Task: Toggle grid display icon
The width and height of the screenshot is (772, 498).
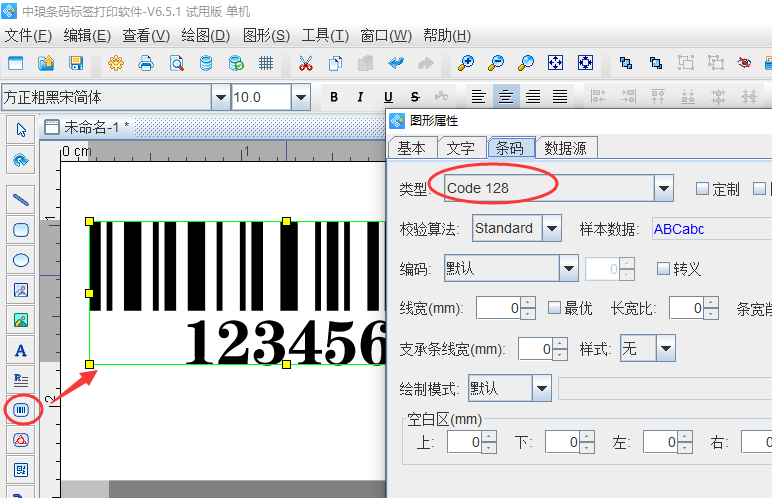Action: pyautogui.click(x=266, y=63)
